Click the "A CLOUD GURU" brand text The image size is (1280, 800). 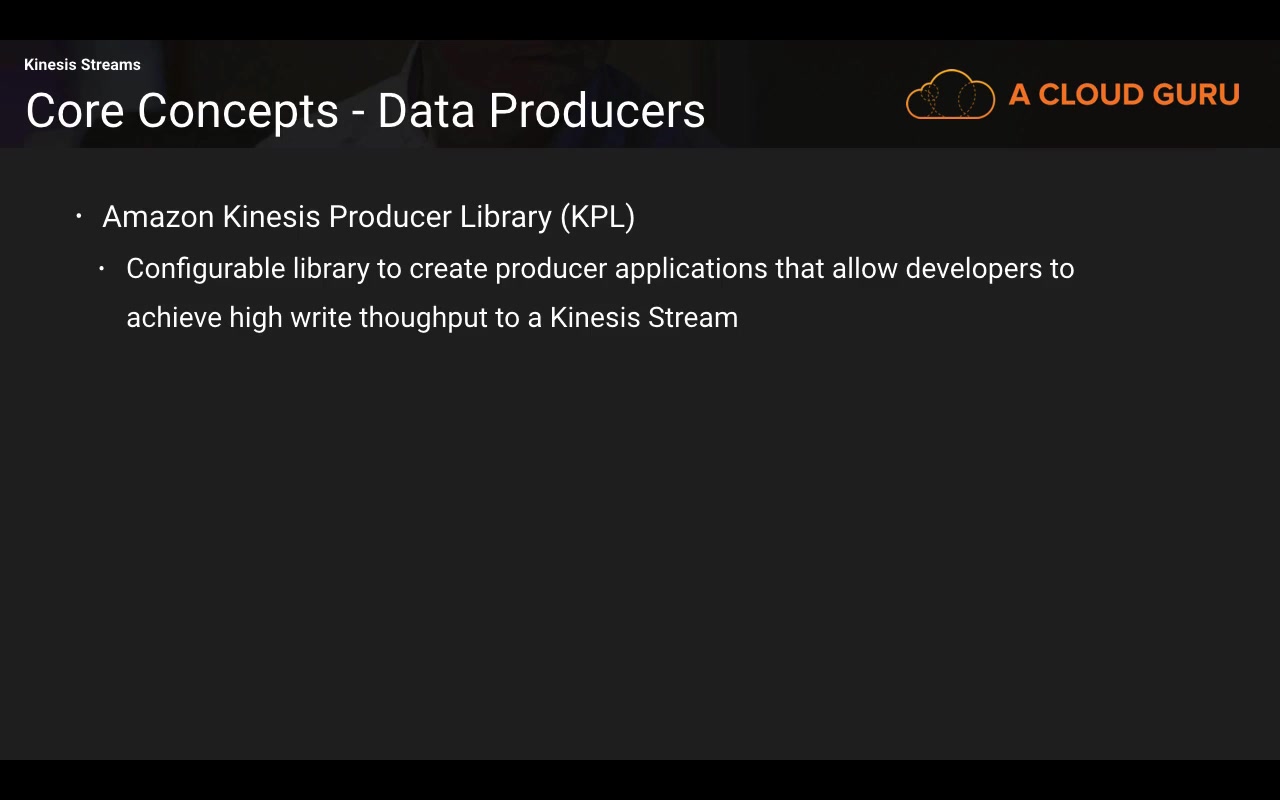tap(1124, 95)
